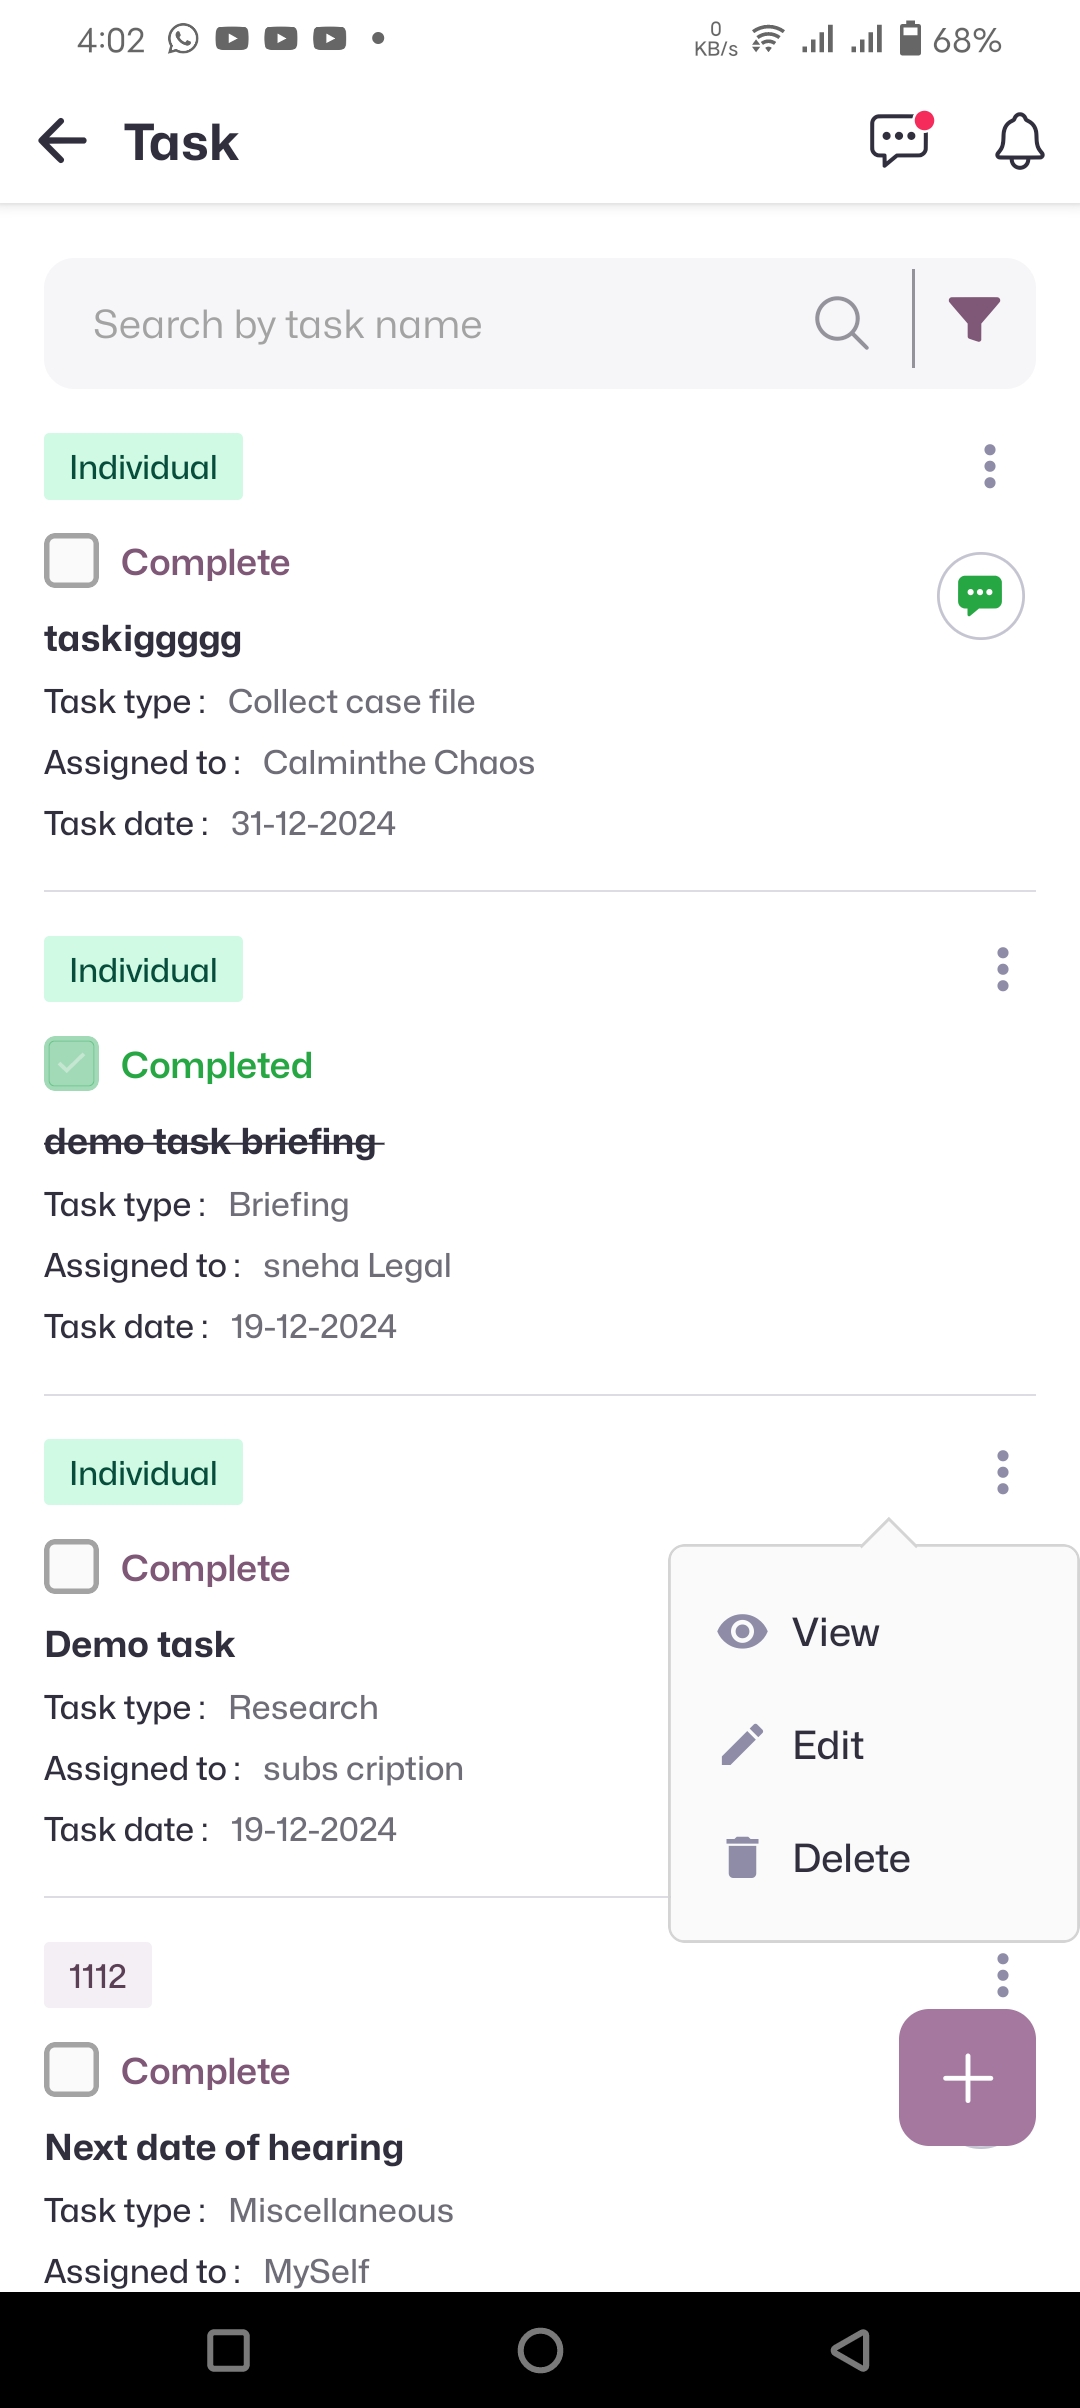
Task: Open green comment bubble on taskiggggg
Action: 980,596
